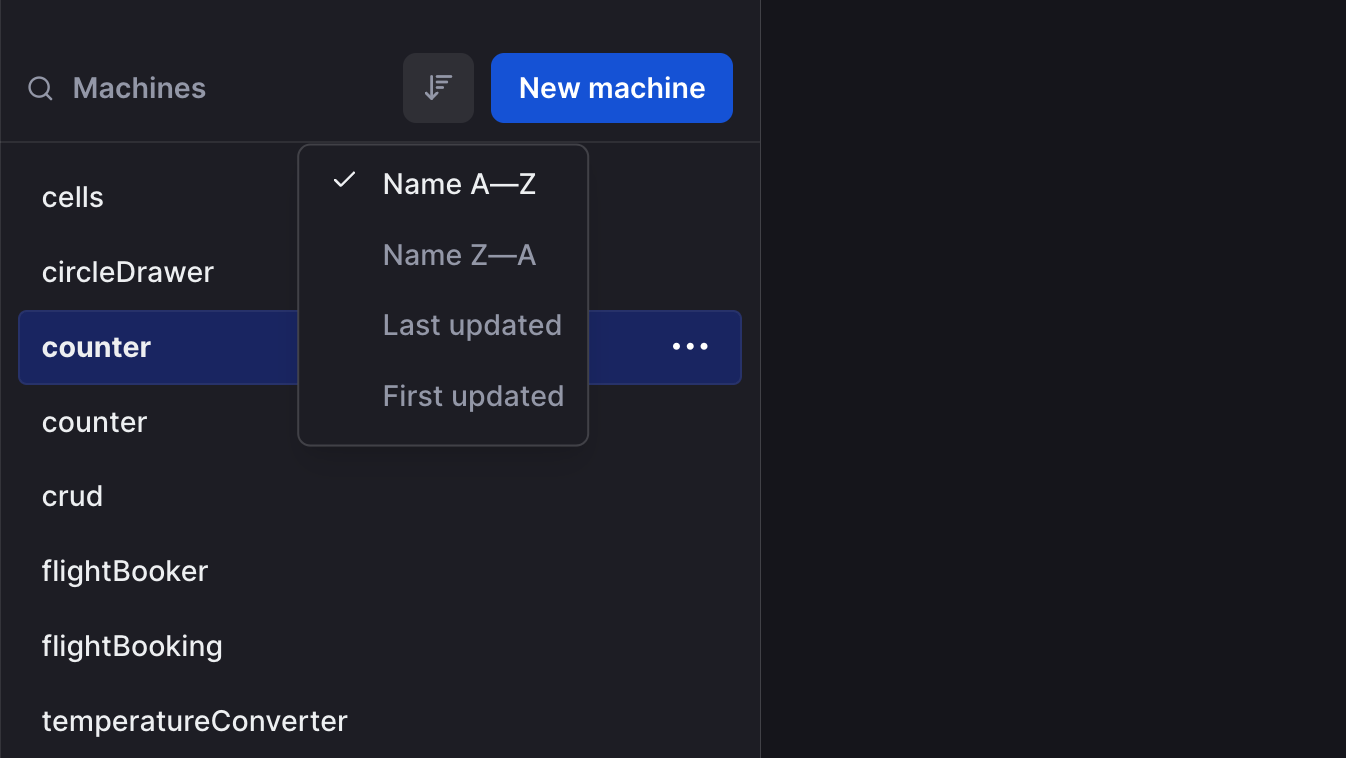
Task: Open the crud machine
Action: 72,496
